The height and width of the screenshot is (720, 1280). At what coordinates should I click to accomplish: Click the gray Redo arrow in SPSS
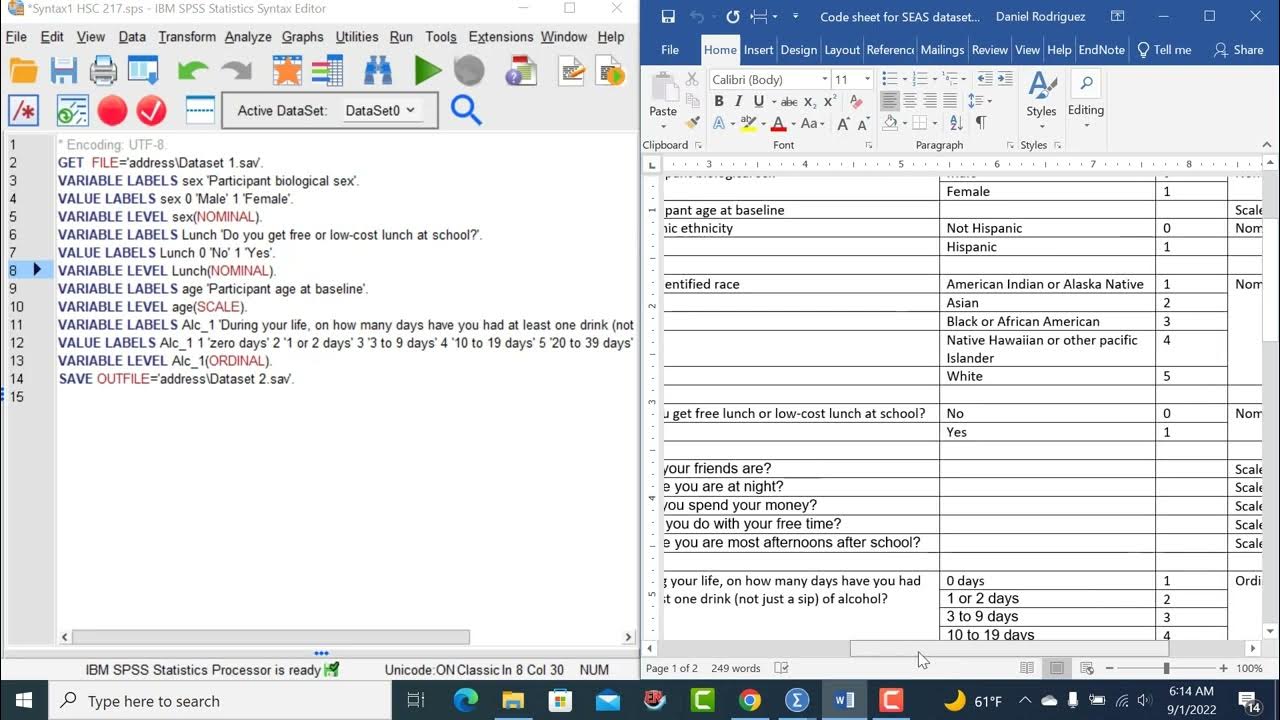point(236,71)
